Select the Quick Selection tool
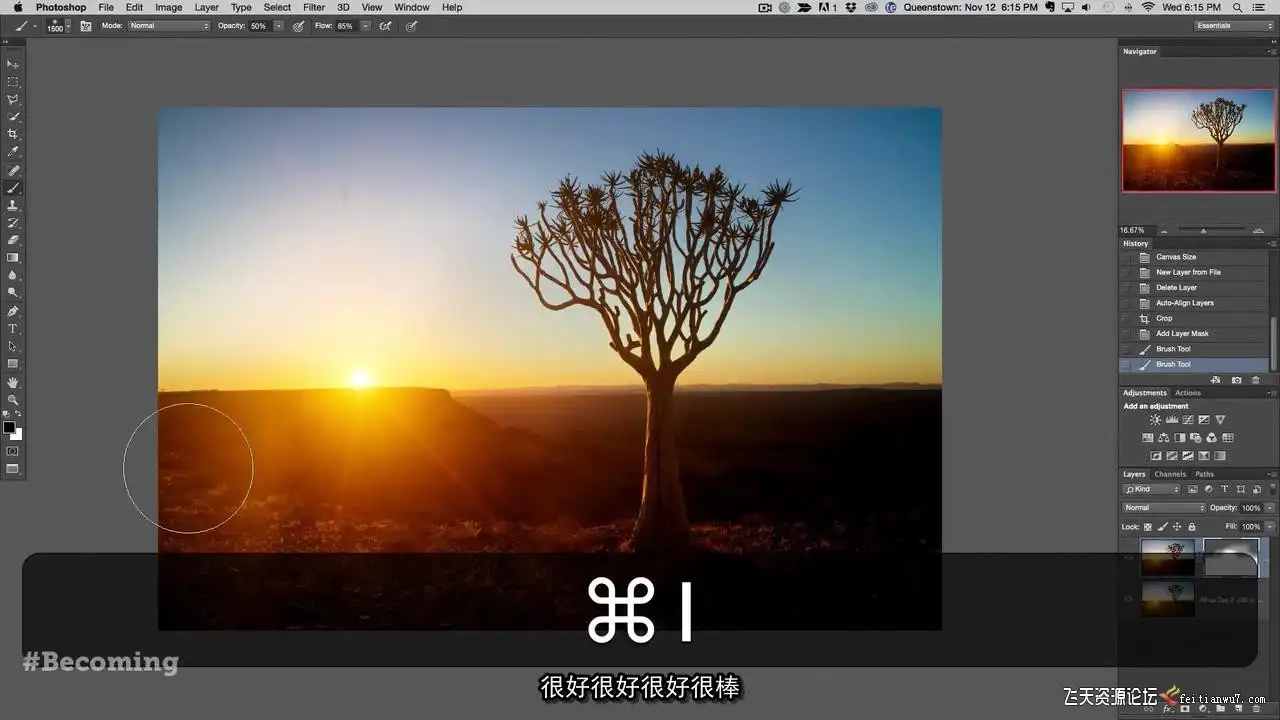1280x720 pixels. [13, 117]
